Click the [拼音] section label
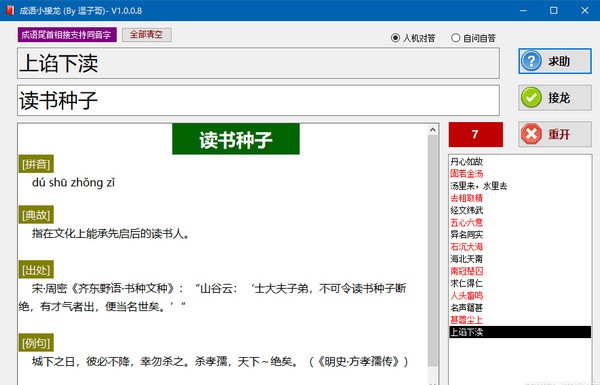 [x=36, y=164]
